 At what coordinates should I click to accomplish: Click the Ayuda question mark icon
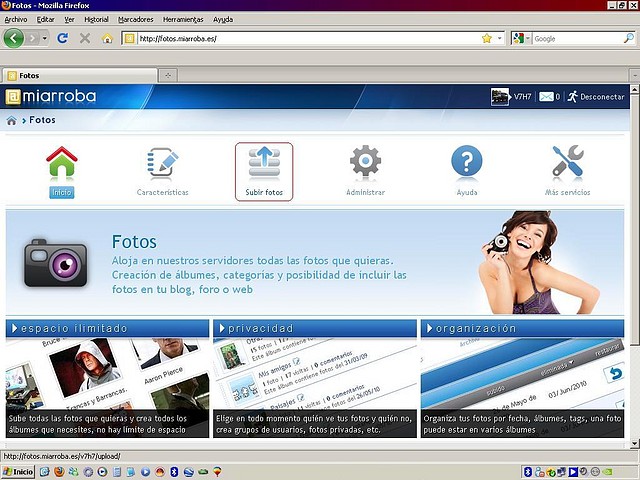(467, 161)
